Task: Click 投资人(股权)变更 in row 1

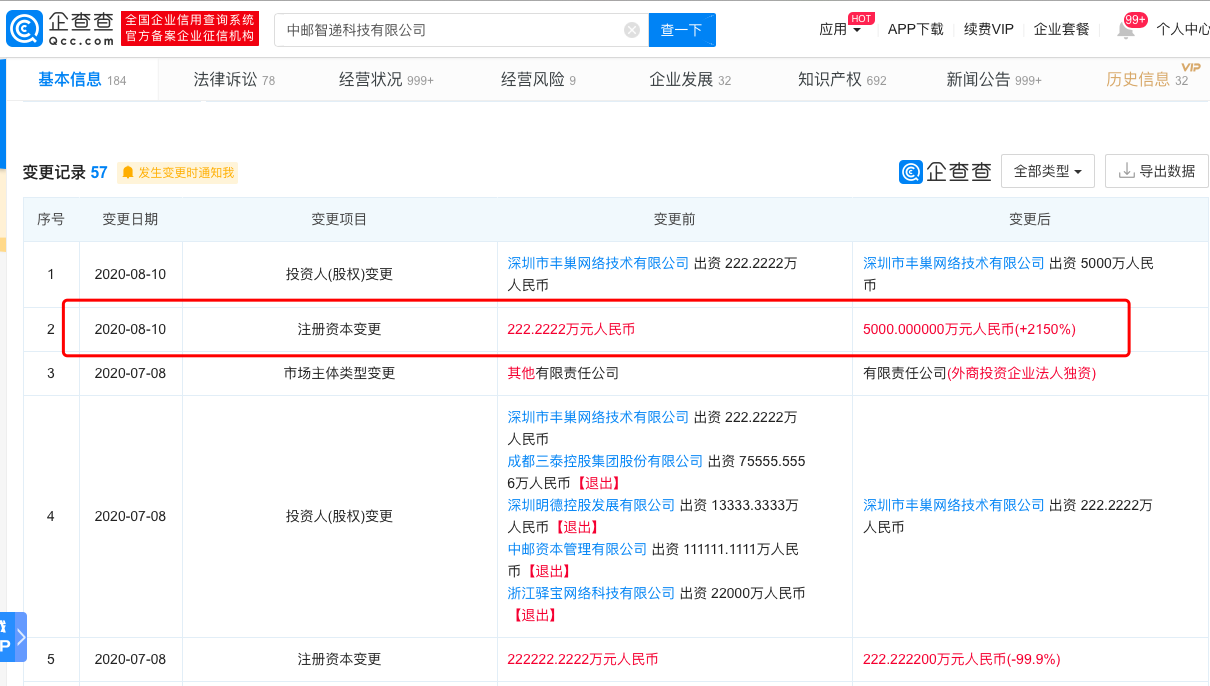Action: [339, 274]
